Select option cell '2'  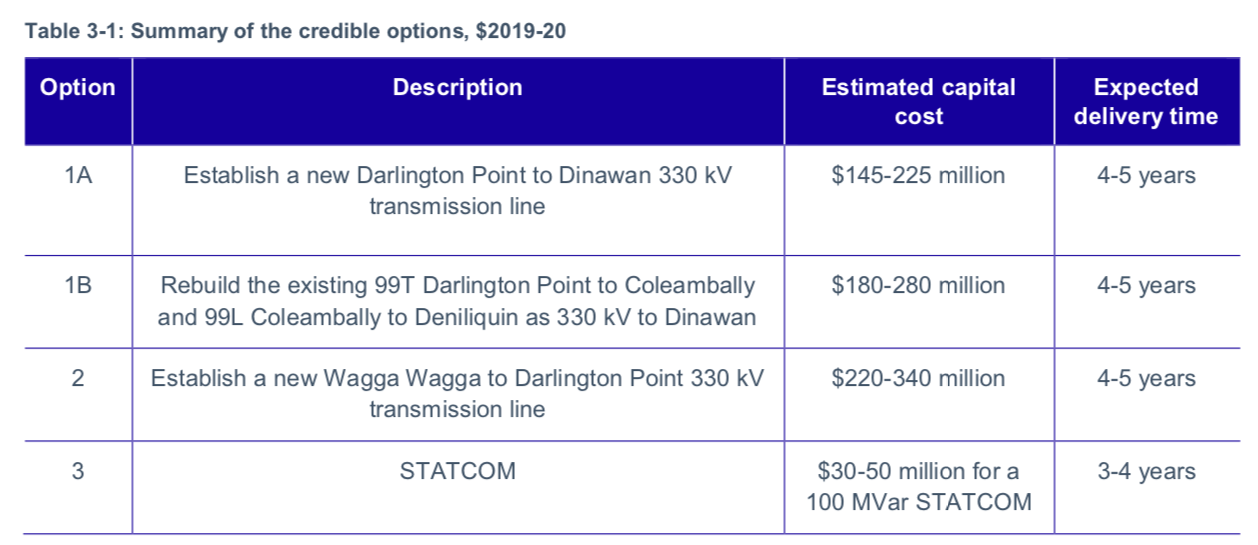click(x=78, y=379)
